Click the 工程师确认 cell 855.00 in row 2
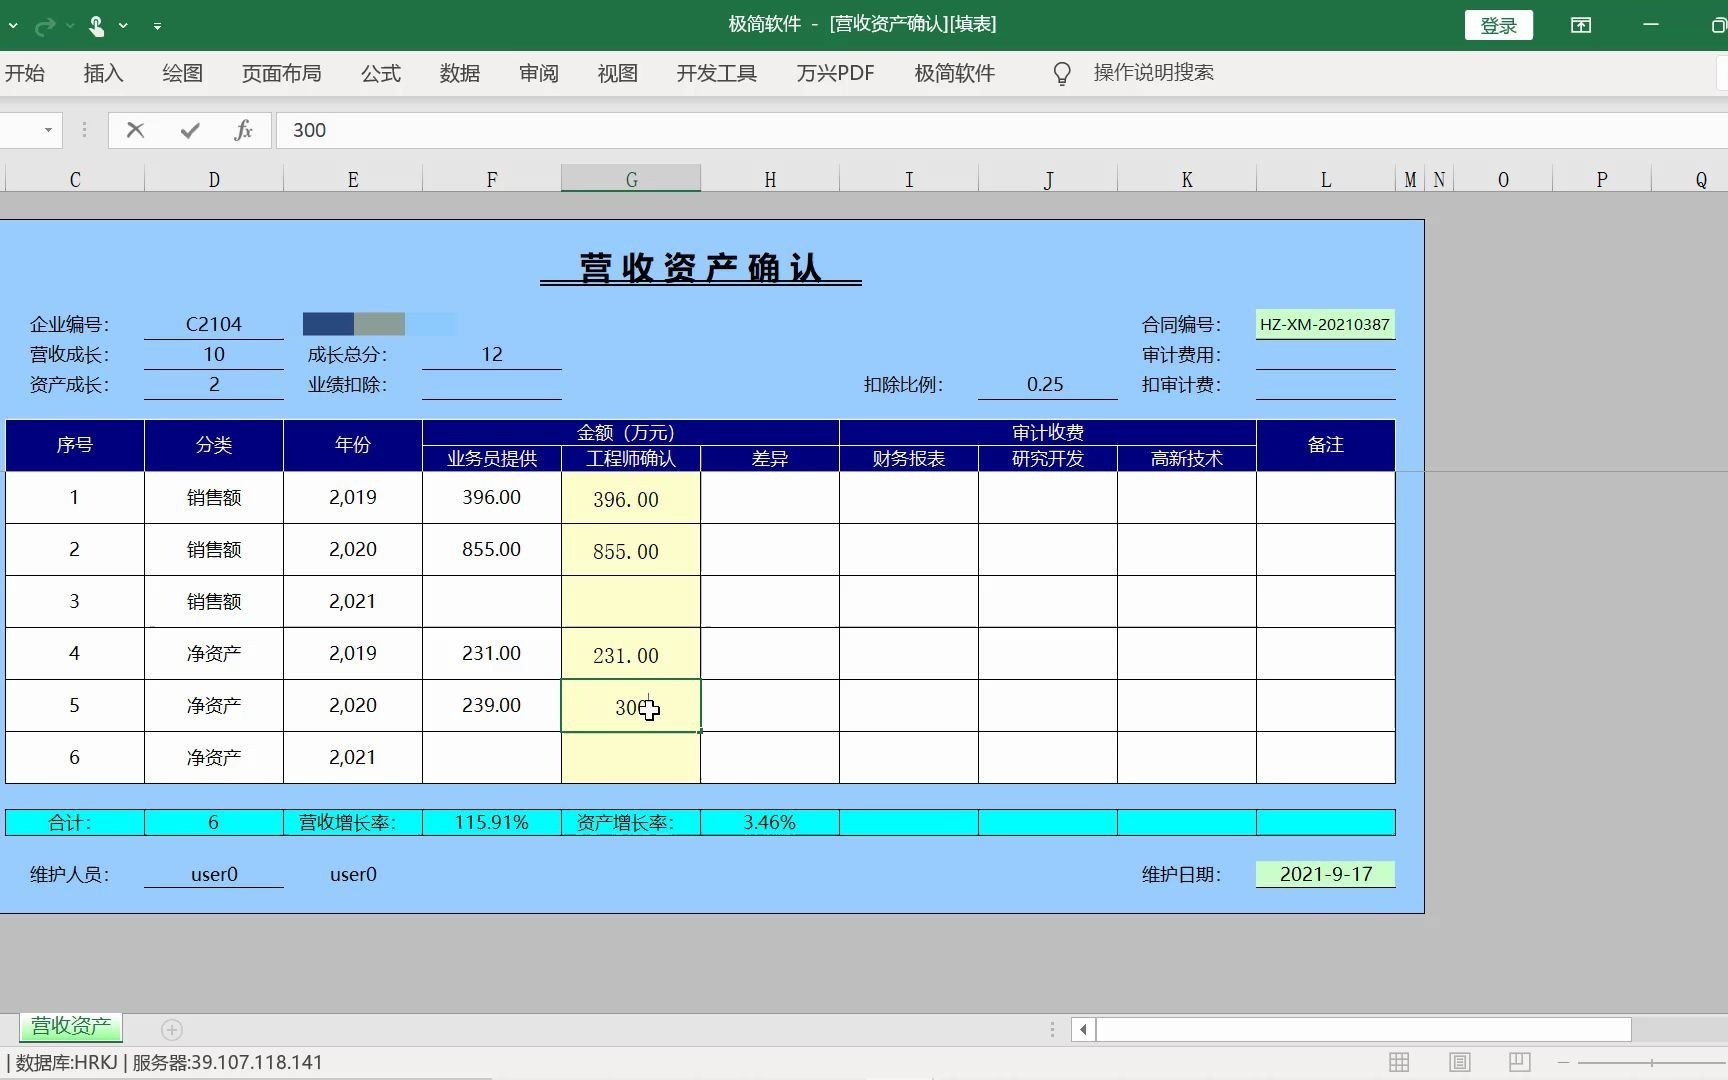Screen dimensions: 1728x1080 pyautogui.click(x=631, y=550)
